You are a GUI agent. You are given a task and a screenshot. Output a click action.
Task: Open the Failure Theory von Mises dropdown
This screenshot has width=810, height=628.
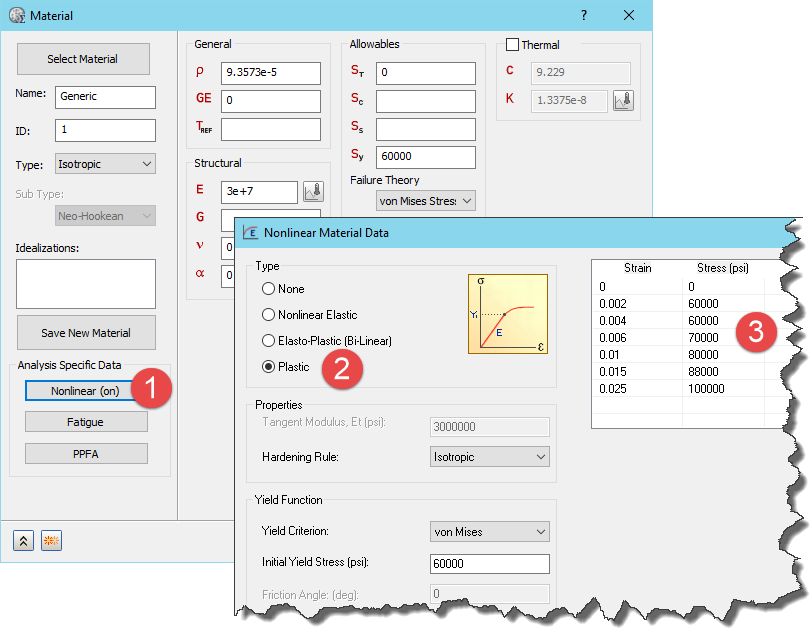point(425,201)
